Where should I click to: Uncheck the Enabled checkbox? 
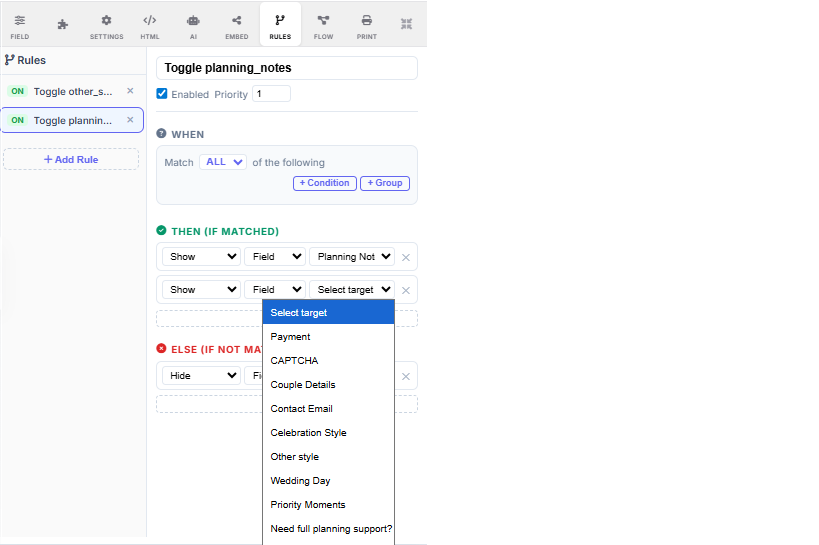pos(162,94)
